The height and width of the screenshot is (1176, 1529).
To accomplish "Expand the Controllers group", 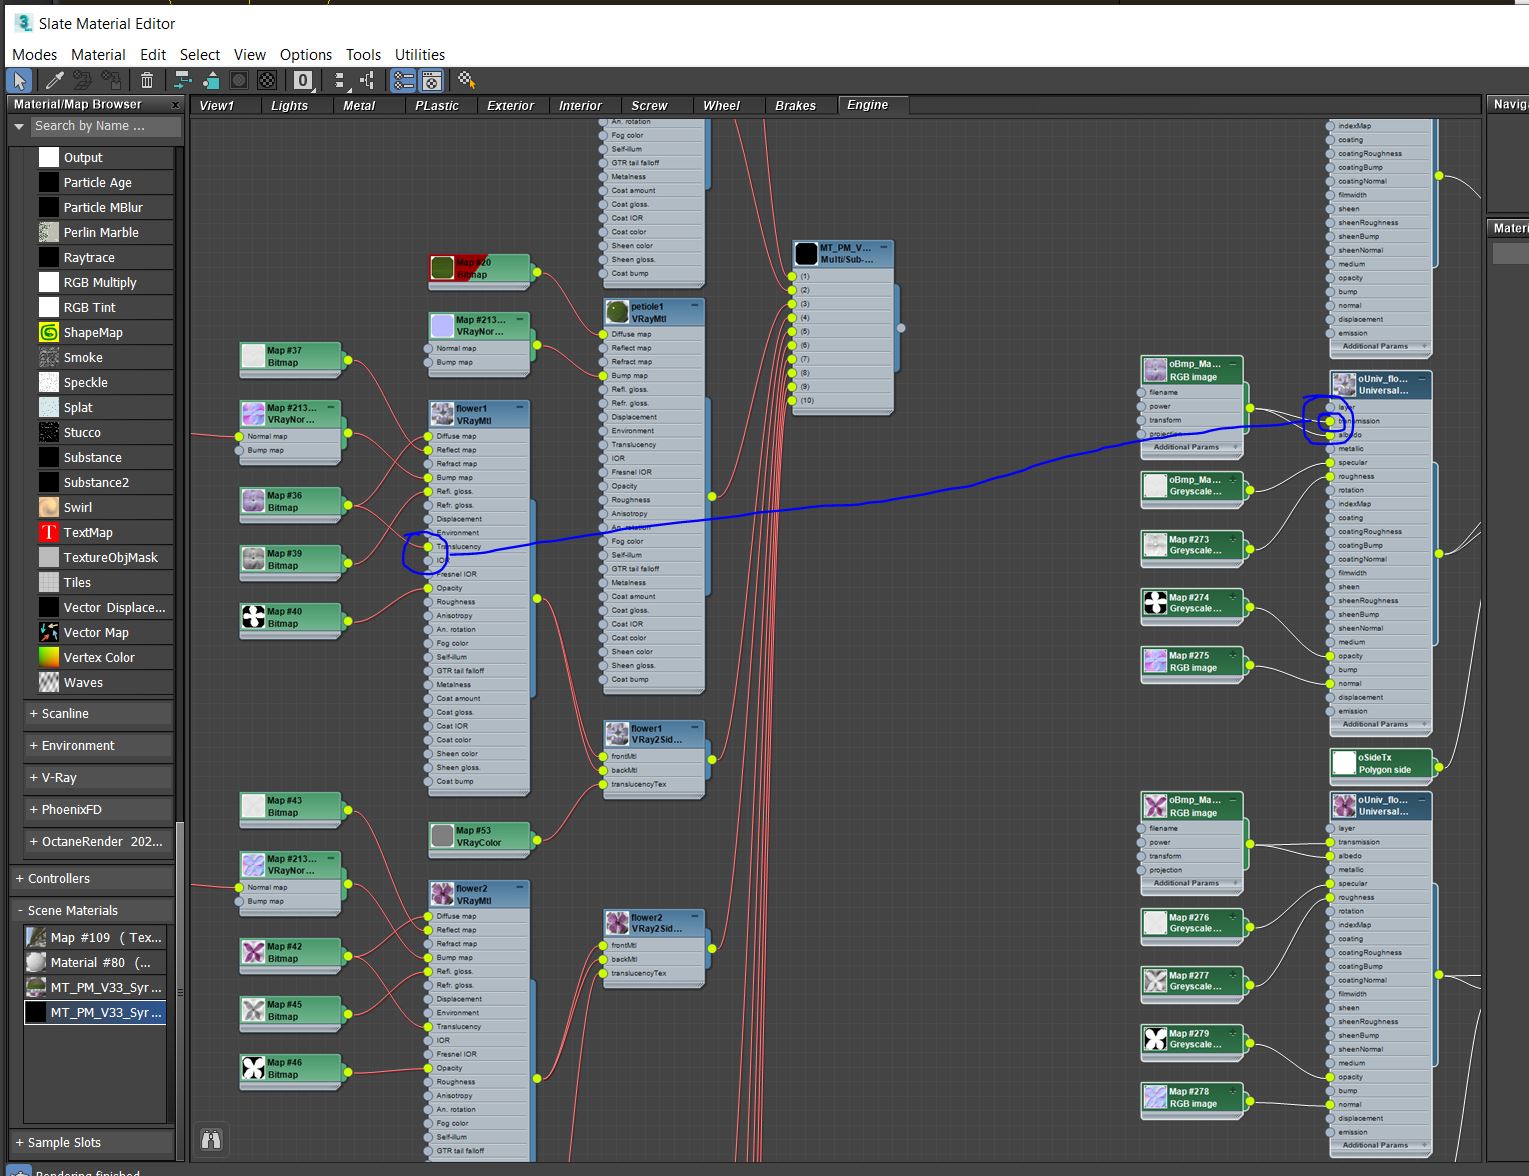I will [x=92, y=879].
